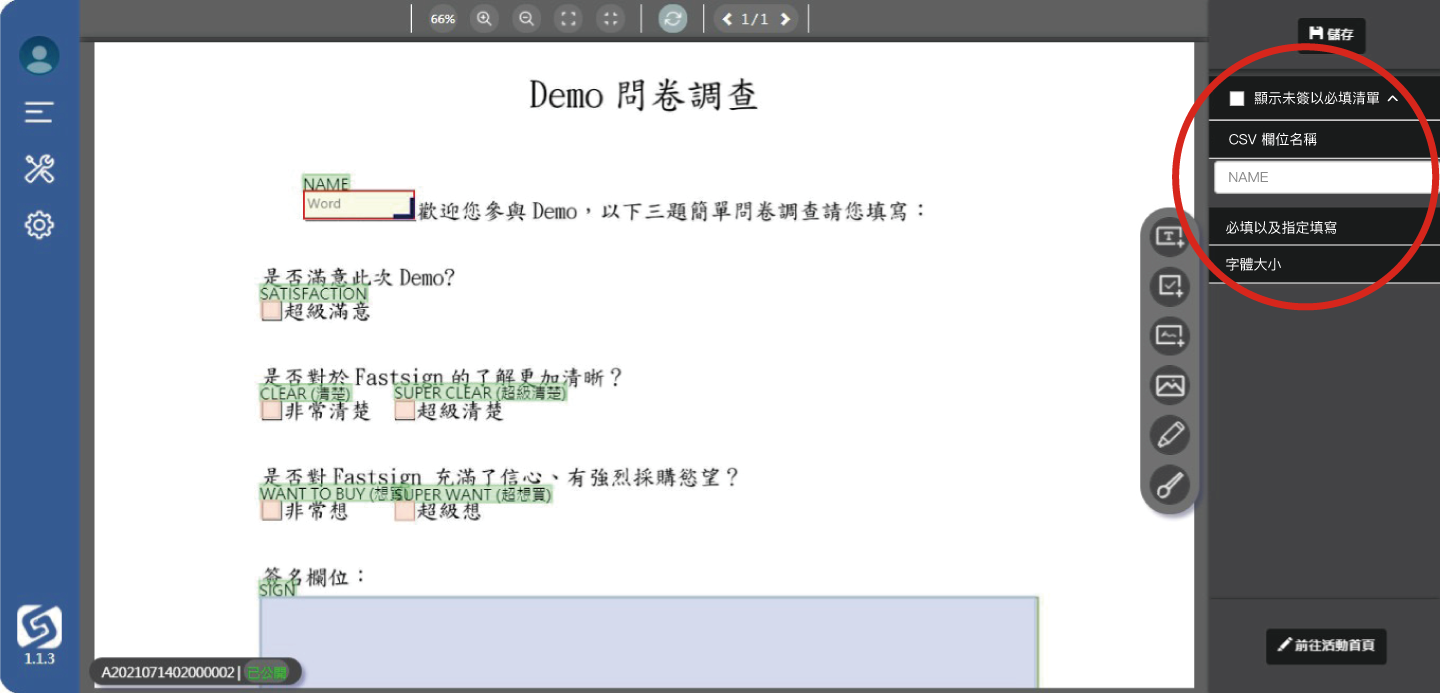
Task: Click the 儲存 save button
Action: [x=1331, y=34]
